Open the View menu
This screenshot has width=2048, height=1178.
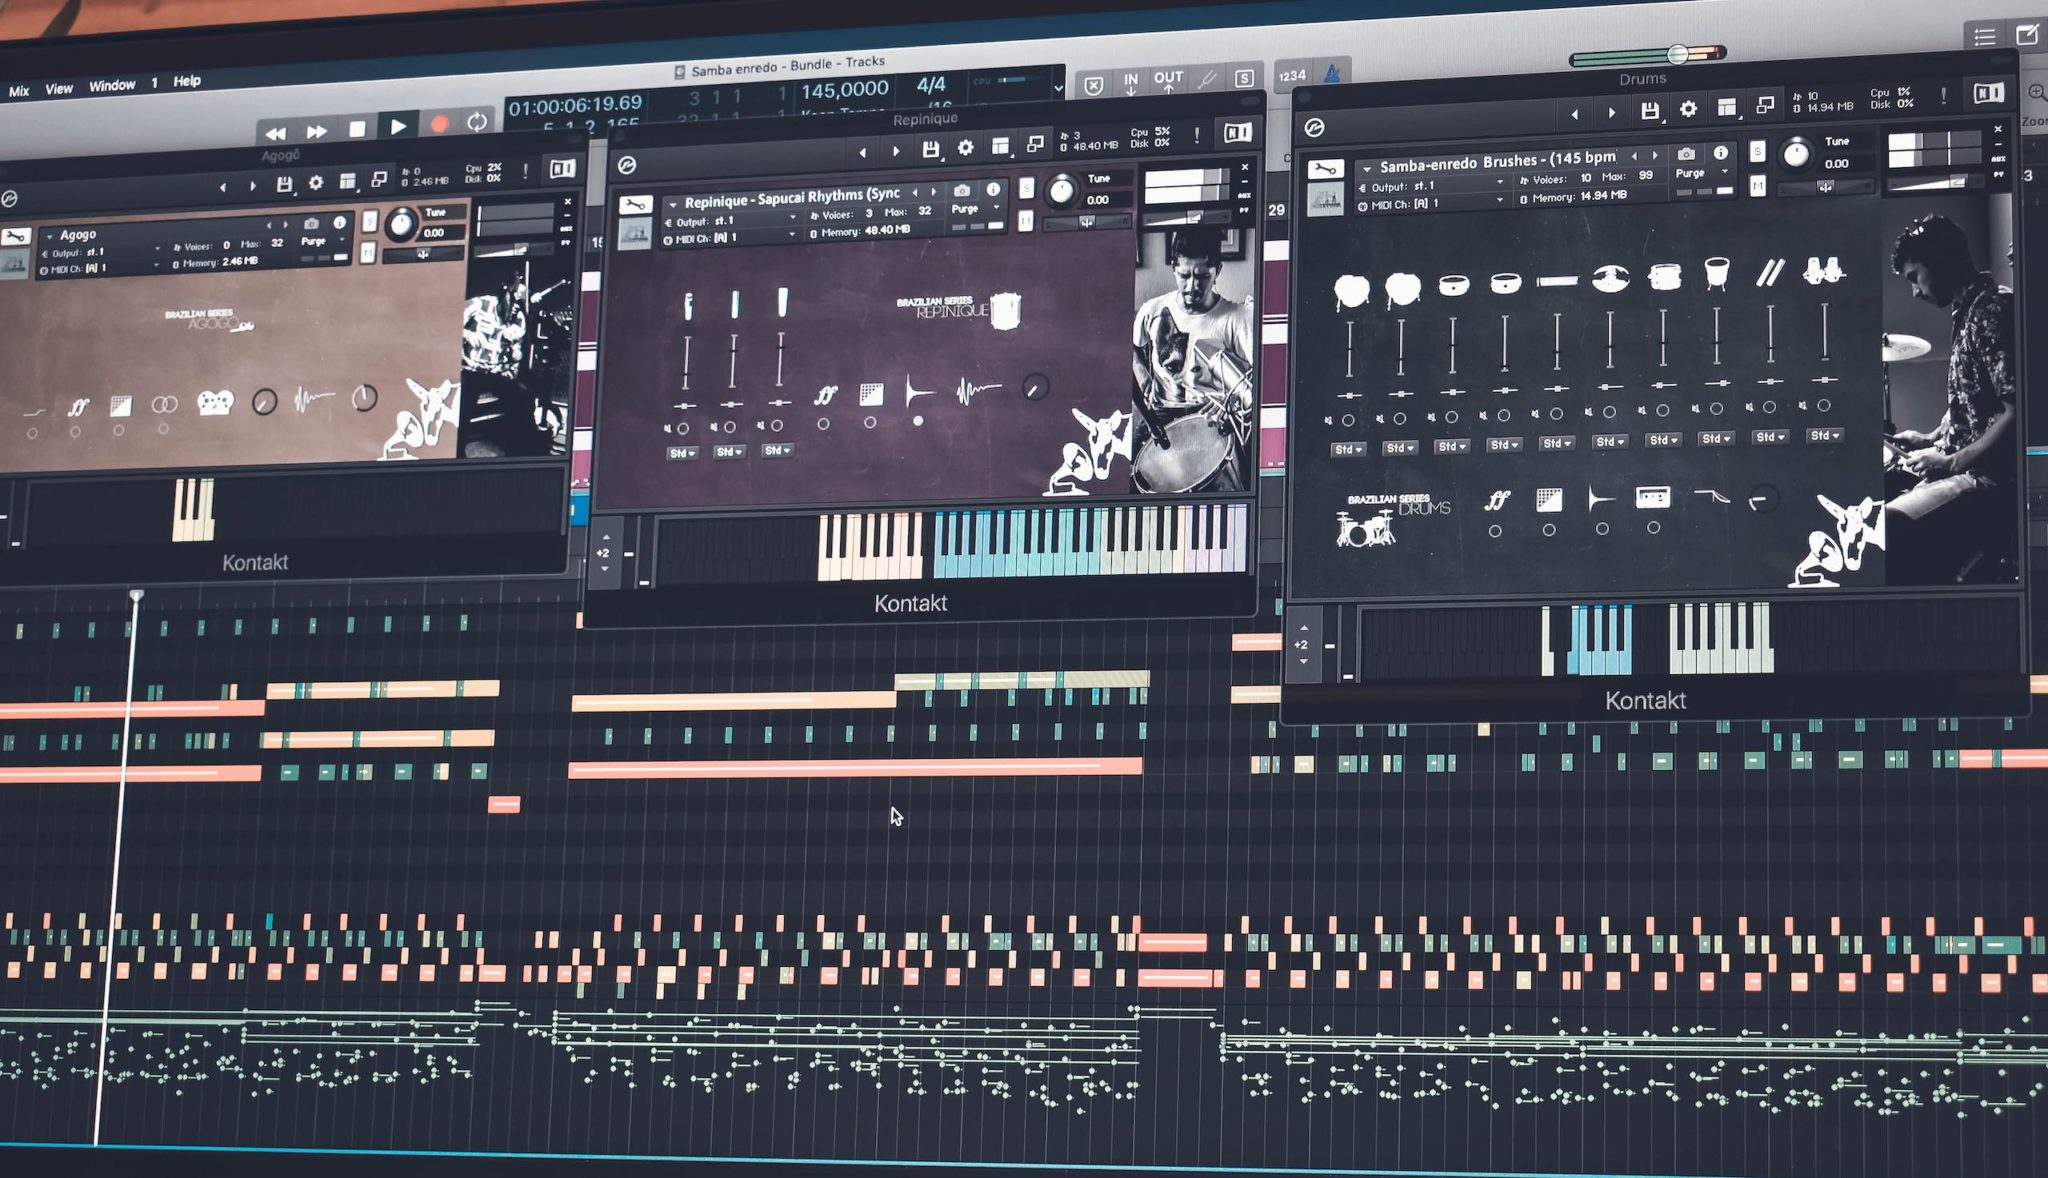click(x=59, y=88)
